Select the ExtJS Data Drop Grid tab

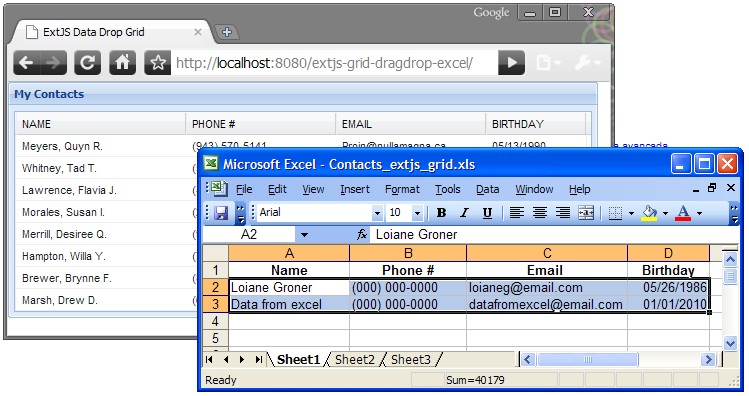click(112, 32)
